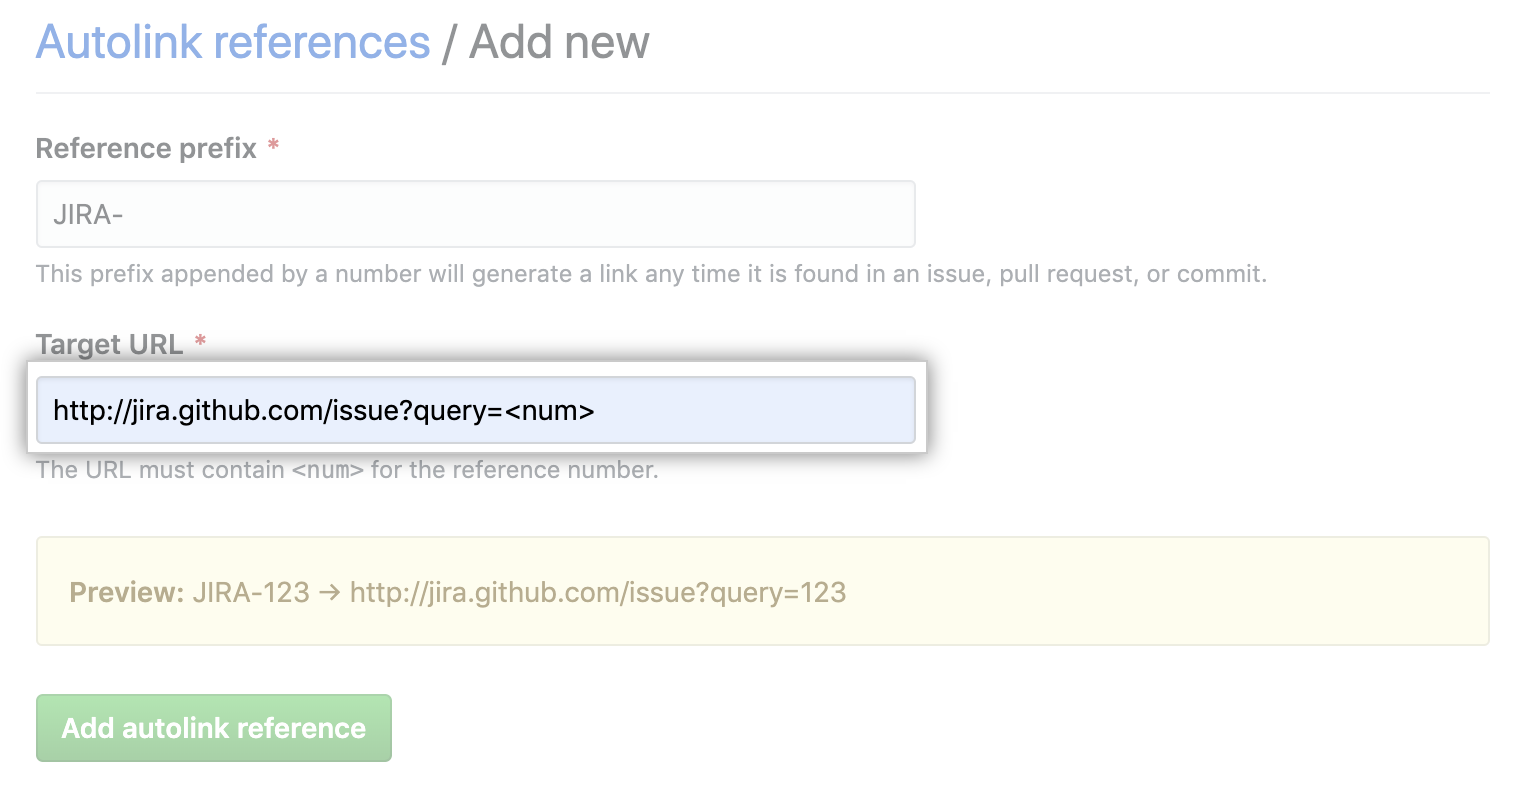Click the <num> code in the URL hint
Viewport: 1522px width, 788px height.
(327, 470)
